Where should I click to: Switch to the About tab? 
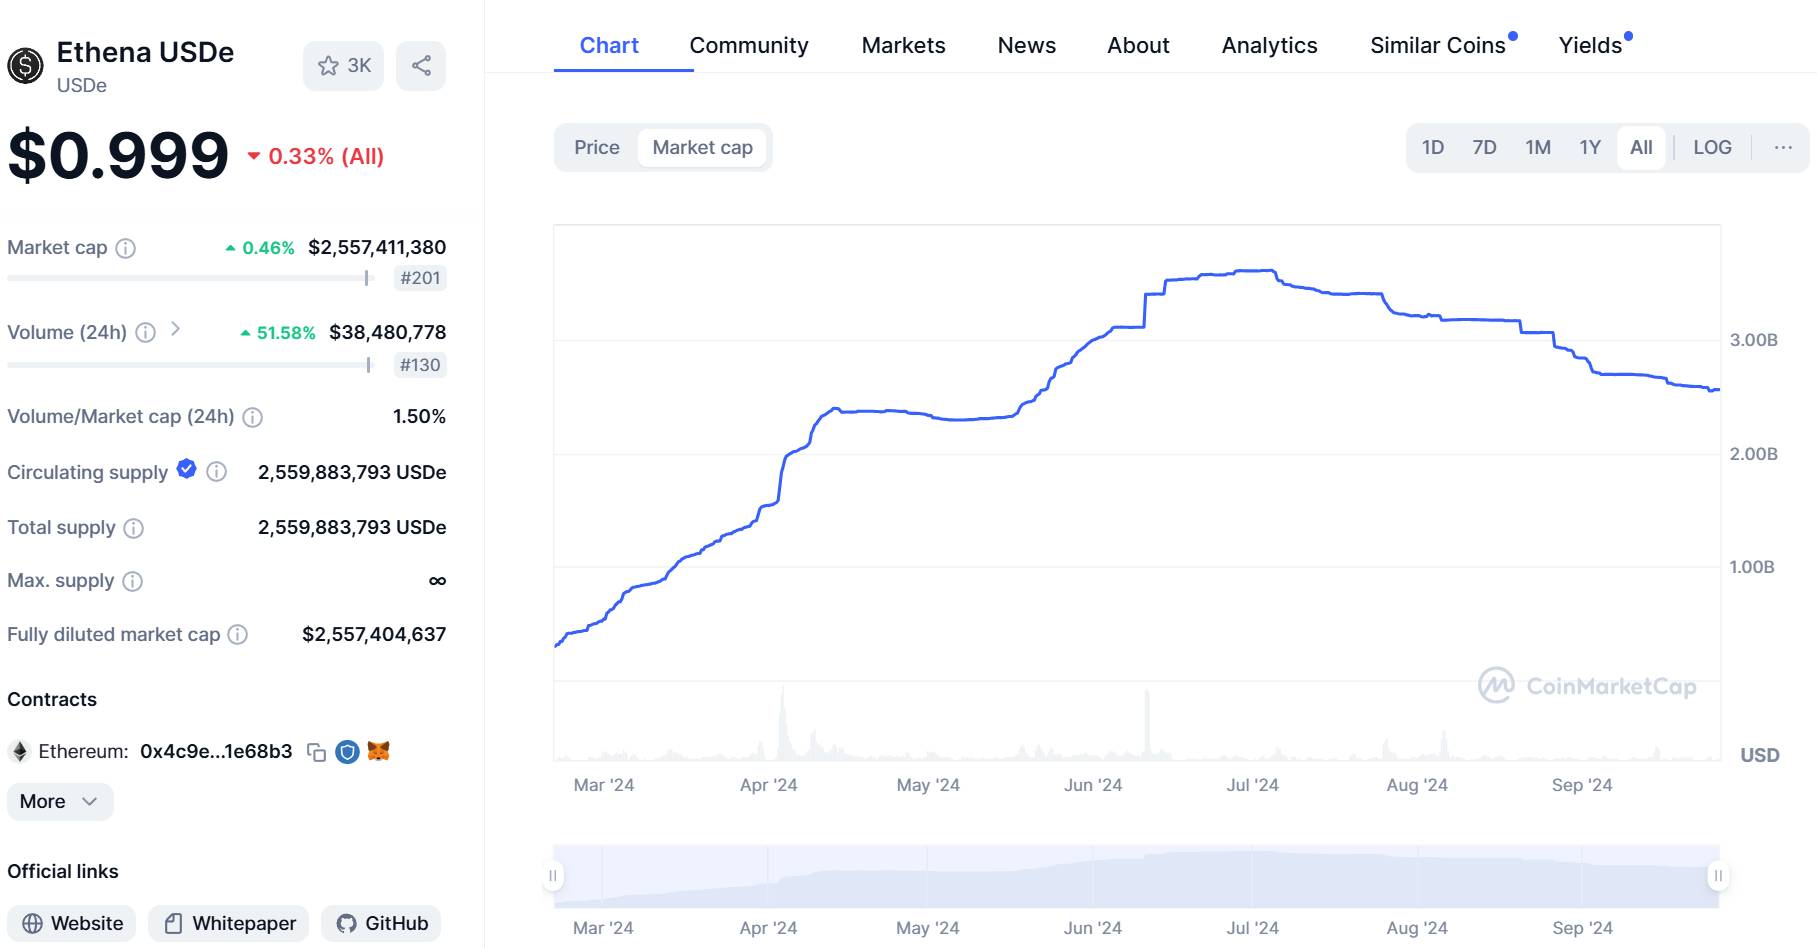coord(1138,45)
